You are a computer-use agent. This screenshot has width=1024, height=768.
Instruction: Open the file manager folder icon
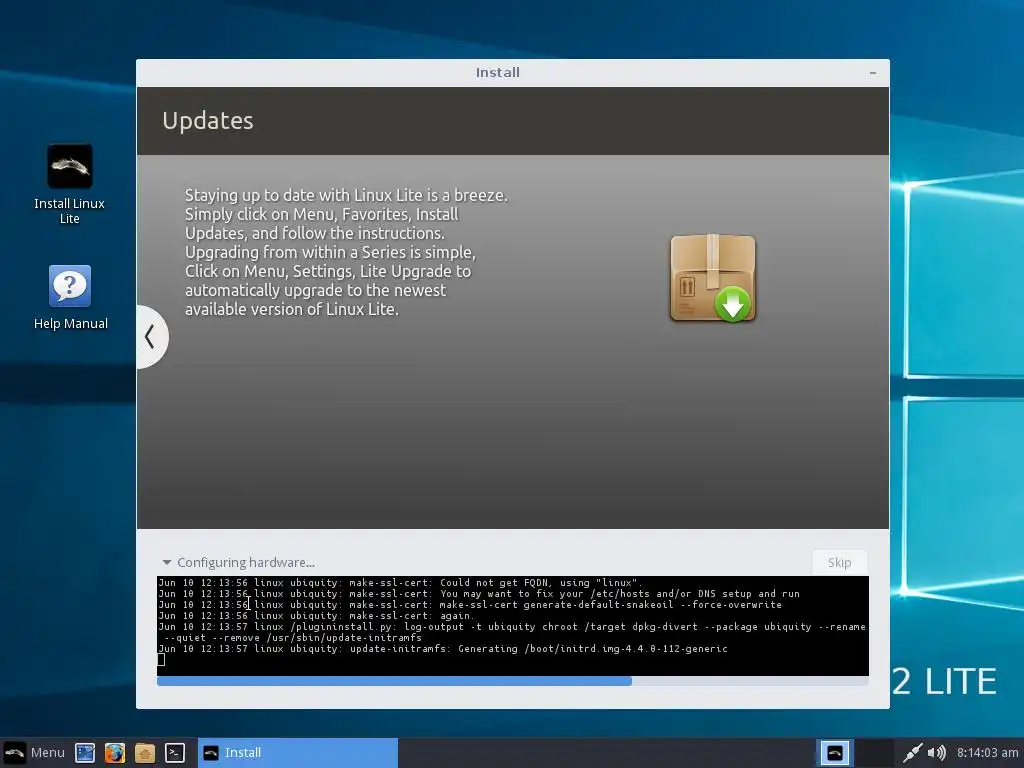tap(145, 753)
